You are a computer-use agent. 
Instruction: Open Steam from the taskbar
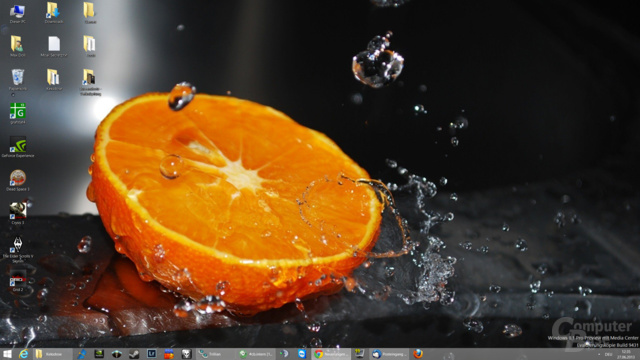click(x=134, y=354)
